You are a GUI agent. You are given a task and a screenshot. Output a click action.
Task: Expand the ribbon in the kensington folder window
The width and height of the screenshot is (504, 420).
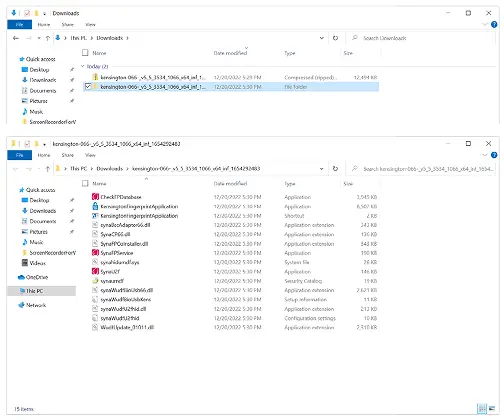pyautogui.click(x=485, y=155)
